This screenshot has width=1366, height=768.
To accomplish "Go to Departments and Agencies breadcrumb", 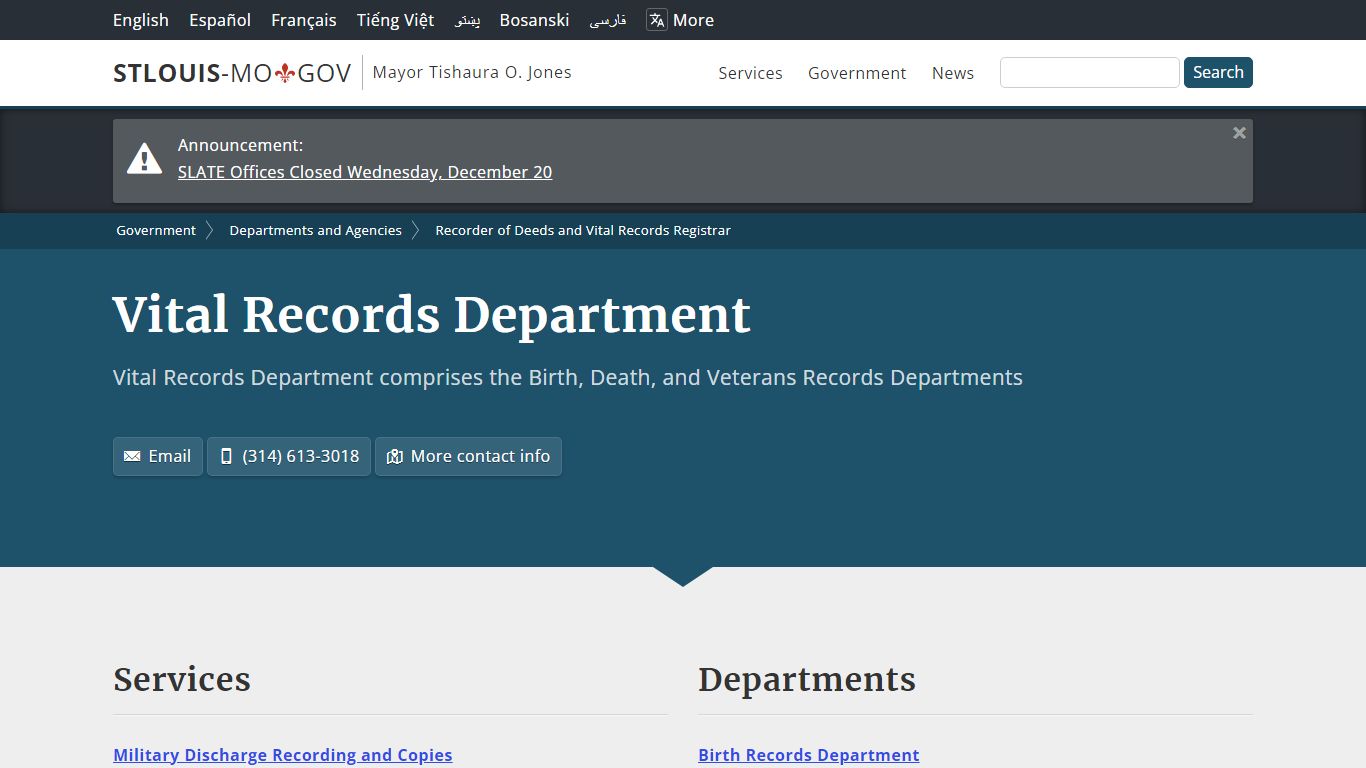I will (x=316, y=230).
